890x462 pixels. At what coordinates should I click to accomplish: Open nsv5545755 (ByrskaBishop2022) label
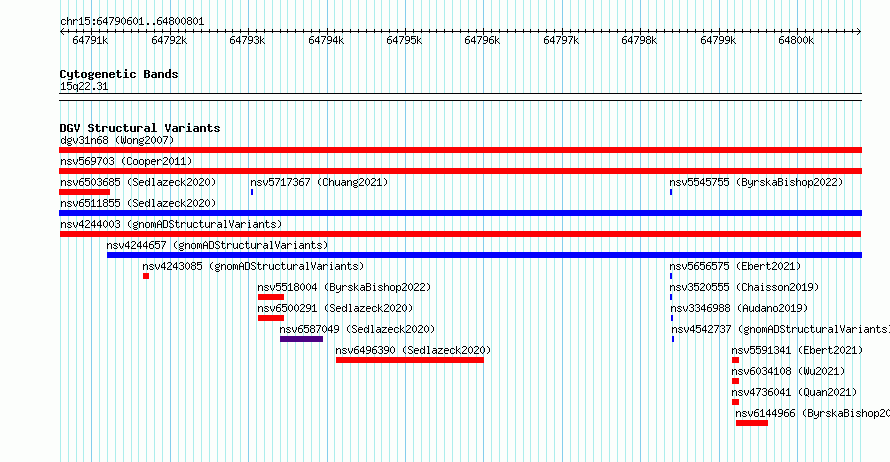756,182
